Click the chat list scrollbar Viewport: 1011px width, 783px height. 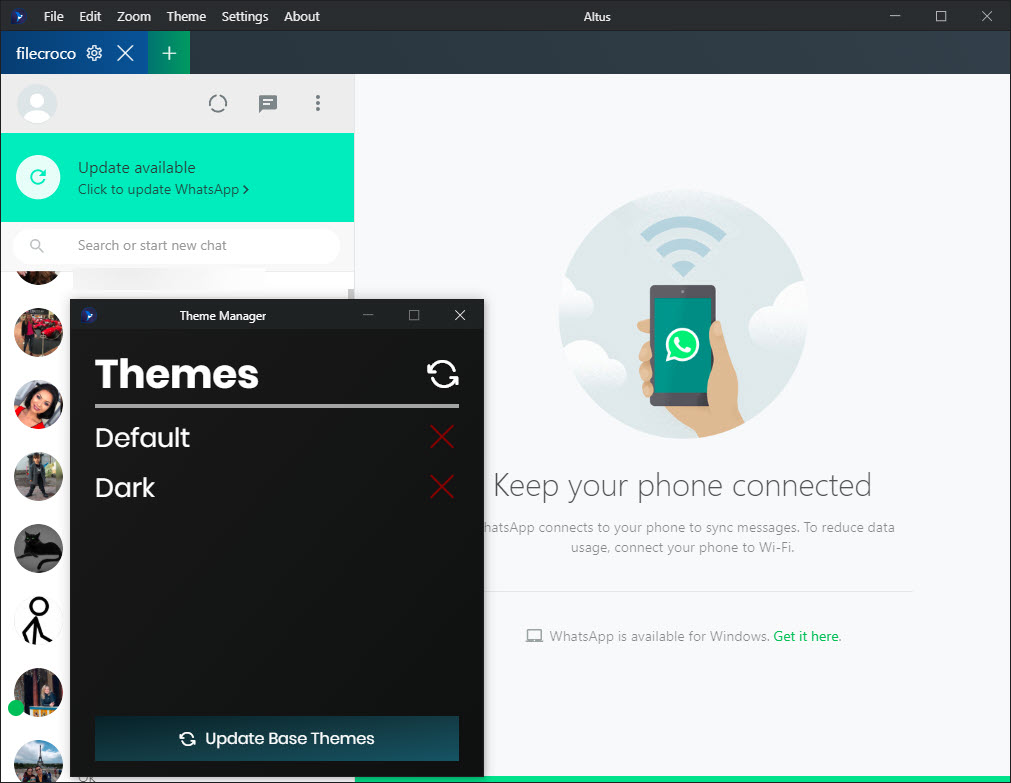[351, 294]
